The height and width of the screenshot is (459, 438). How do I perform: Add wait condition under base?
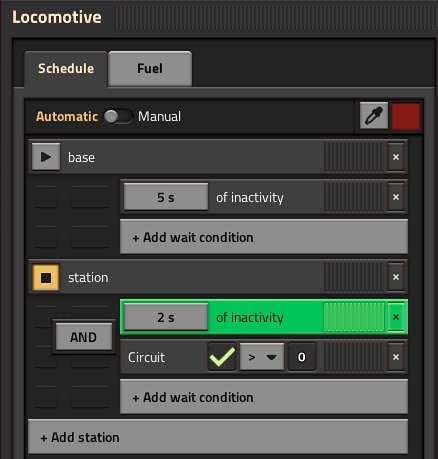pos(264,237)
